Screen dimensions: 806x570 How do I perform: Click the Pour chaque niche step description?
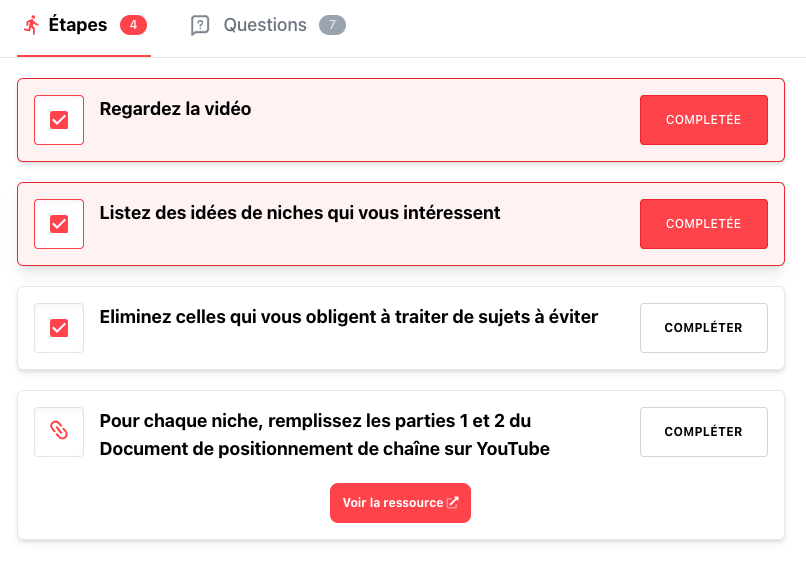click(324, 434)
